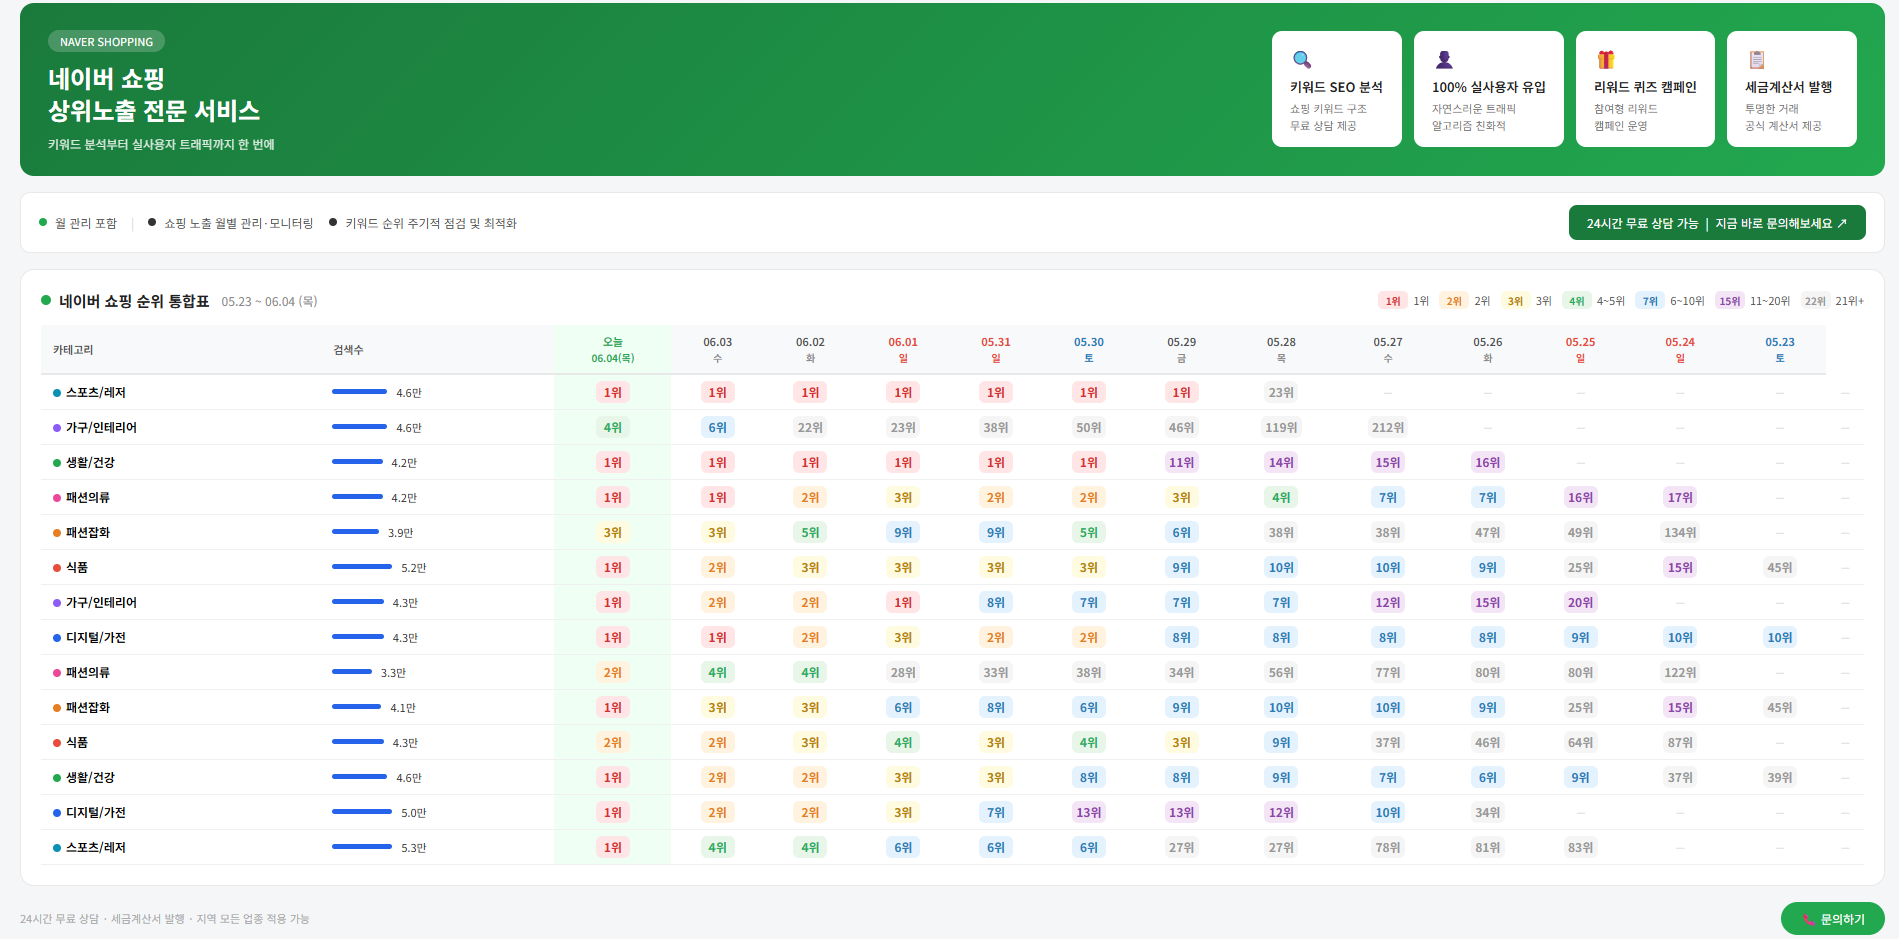Click the 06.01 date column header

[x=903, y=350]
